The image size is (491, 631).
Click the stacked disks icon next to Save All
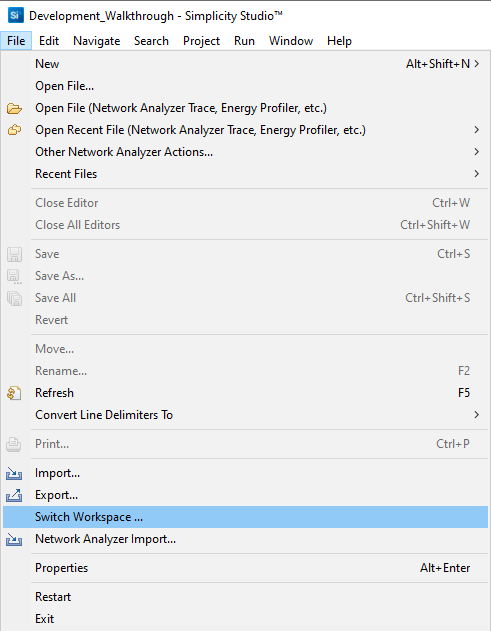[14, 299]
